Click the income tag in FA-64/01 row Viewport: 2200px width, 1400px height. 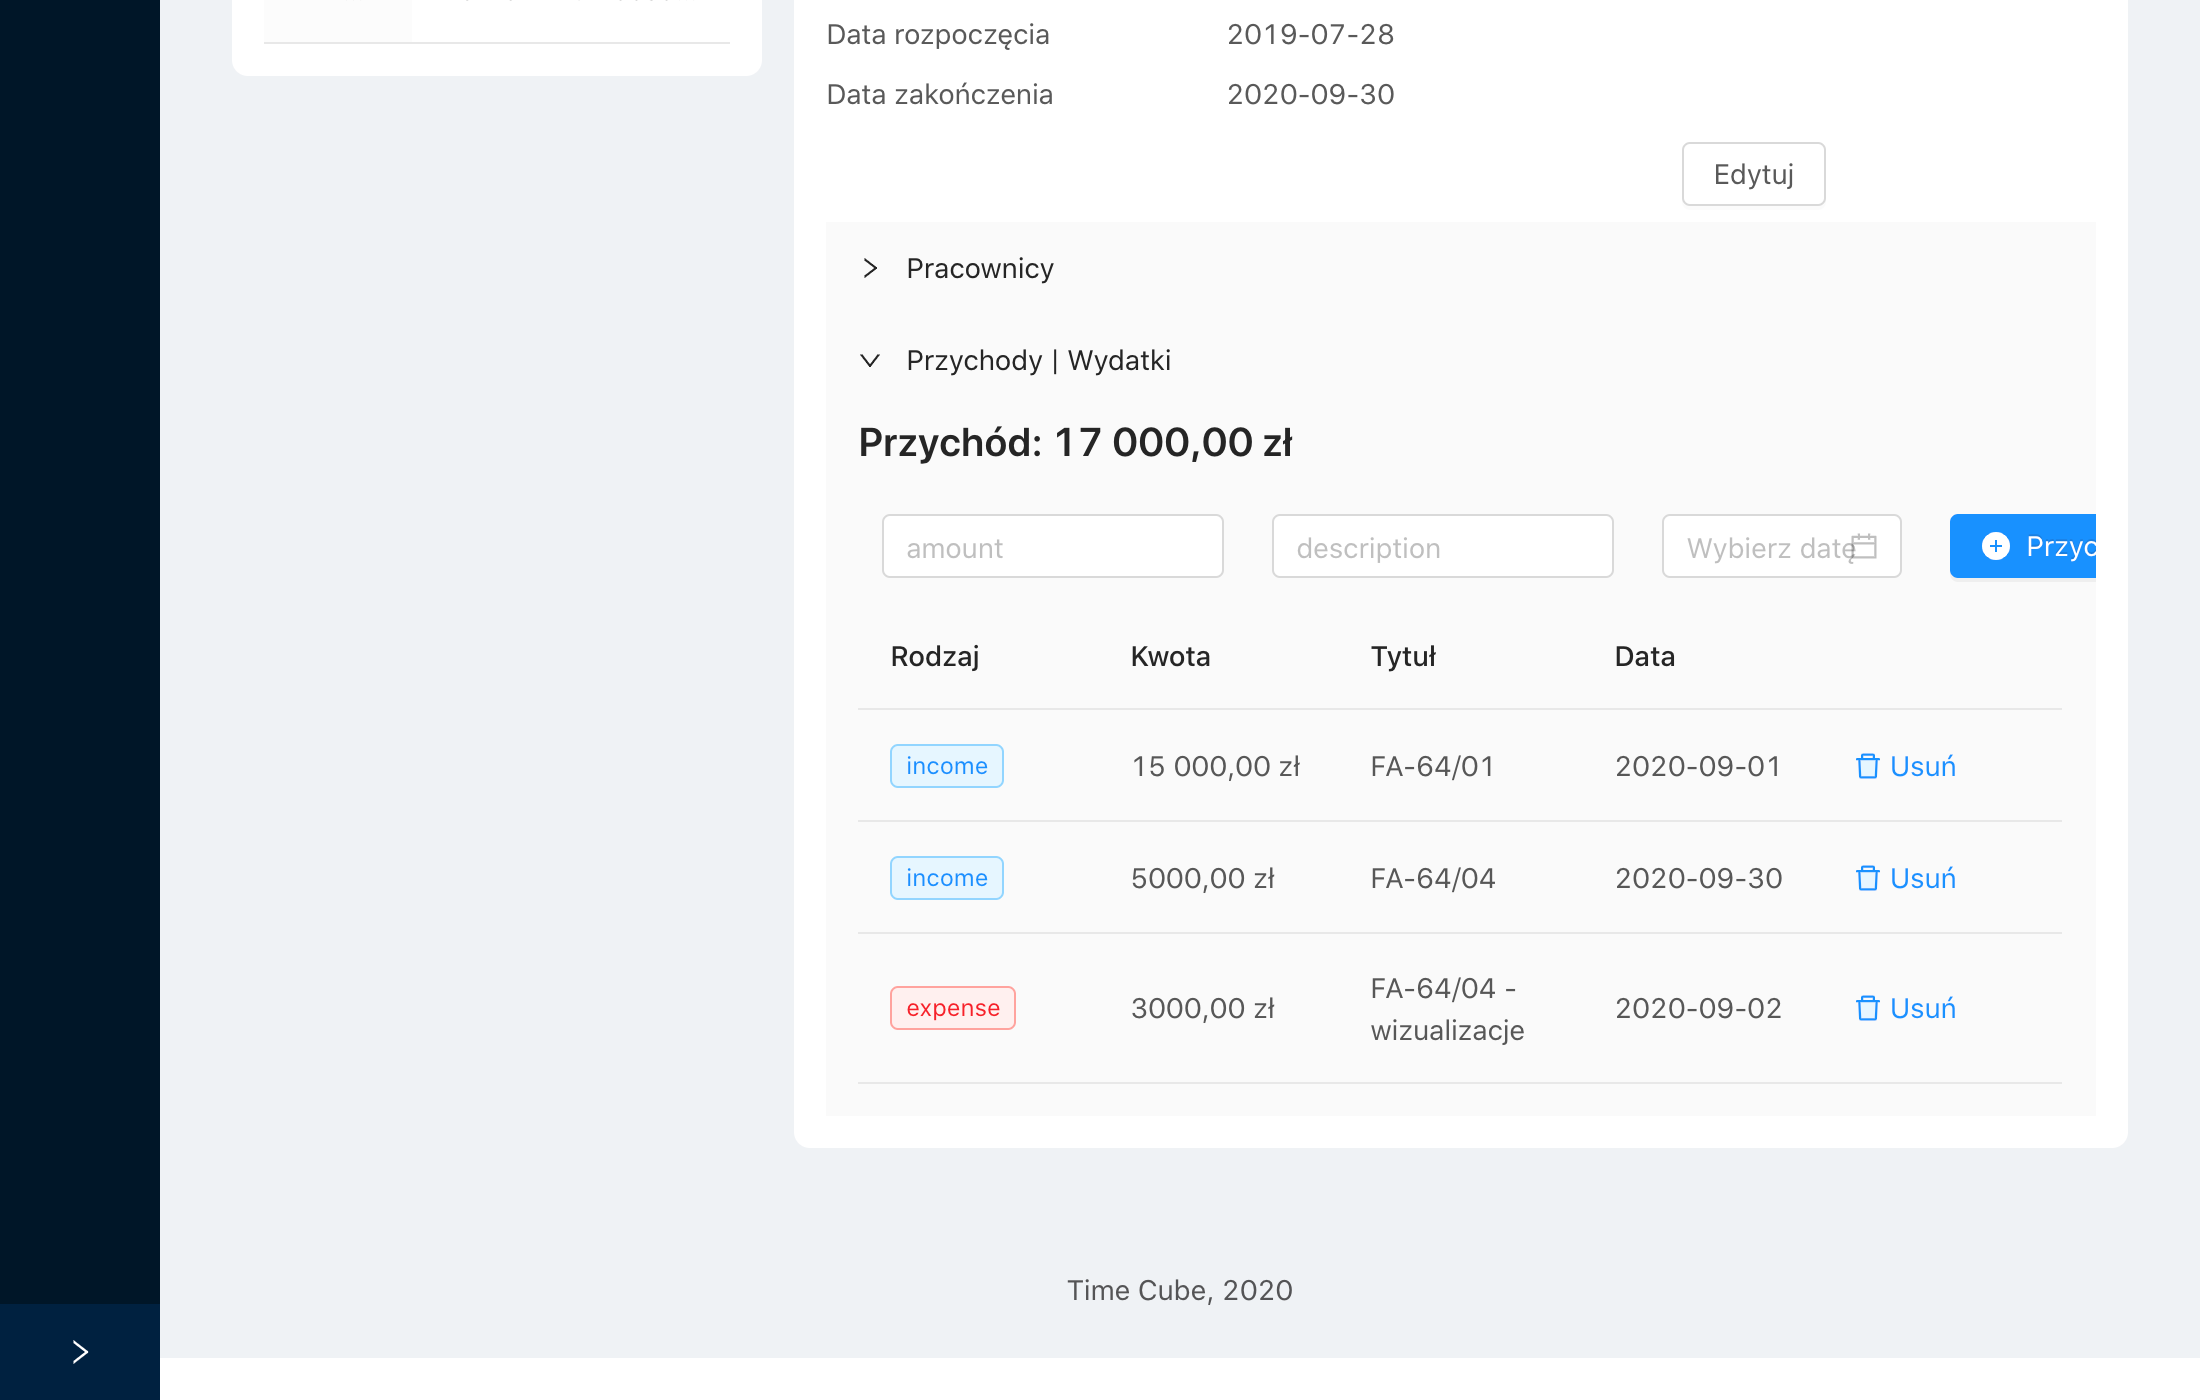946,766
